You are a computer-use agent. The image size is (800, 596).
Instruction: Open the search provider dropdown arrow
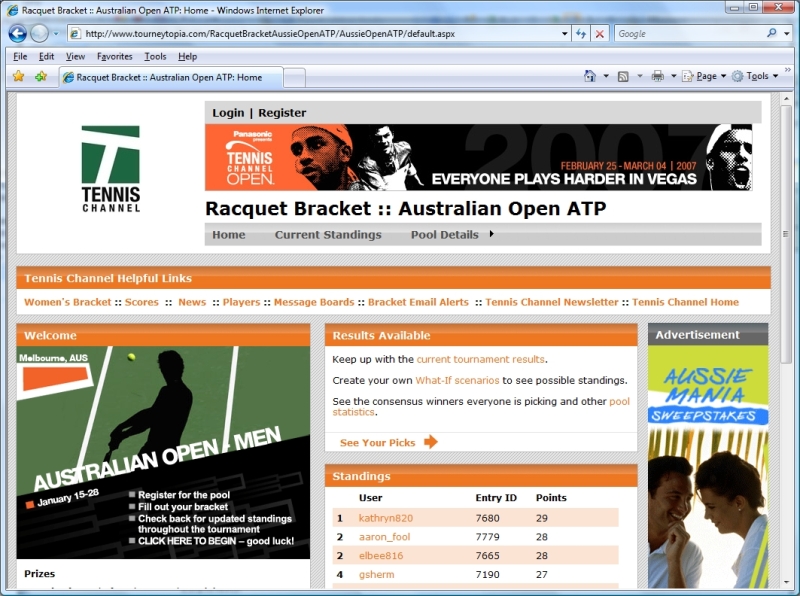pyautogui.click(x=786, y=34)
